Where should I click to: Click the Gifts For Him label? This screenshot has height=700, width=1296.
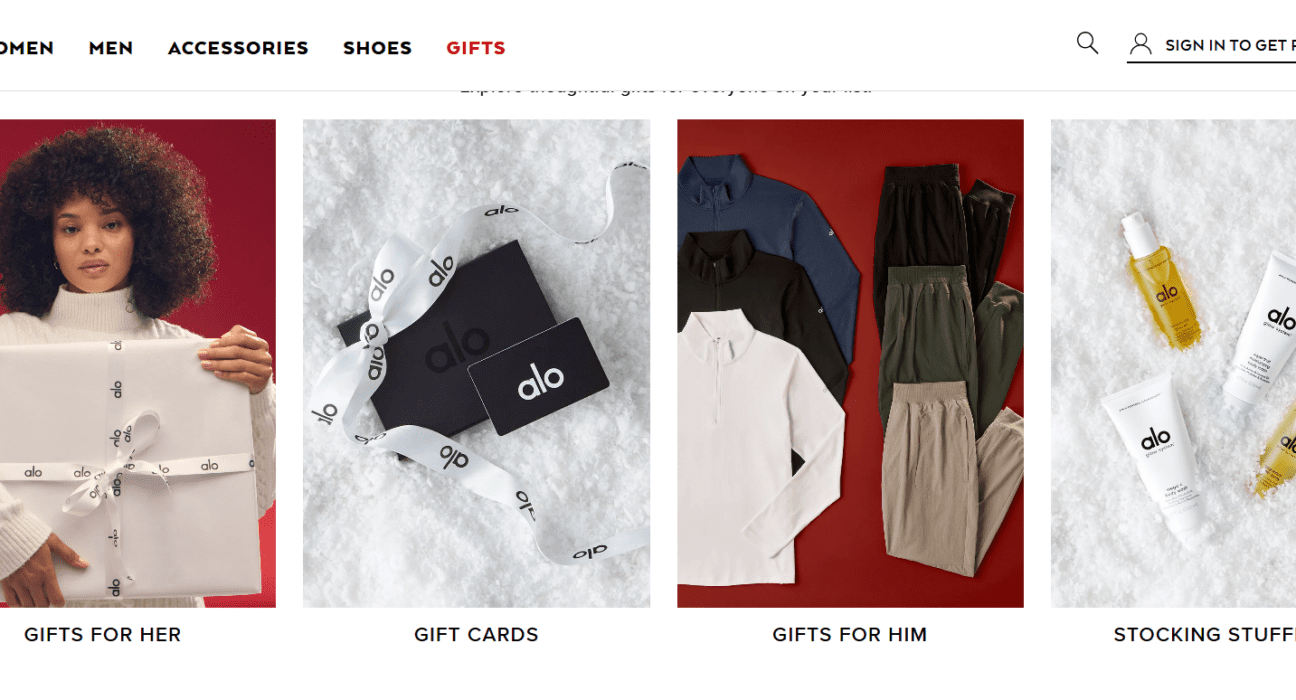click(x=850, y=634)
